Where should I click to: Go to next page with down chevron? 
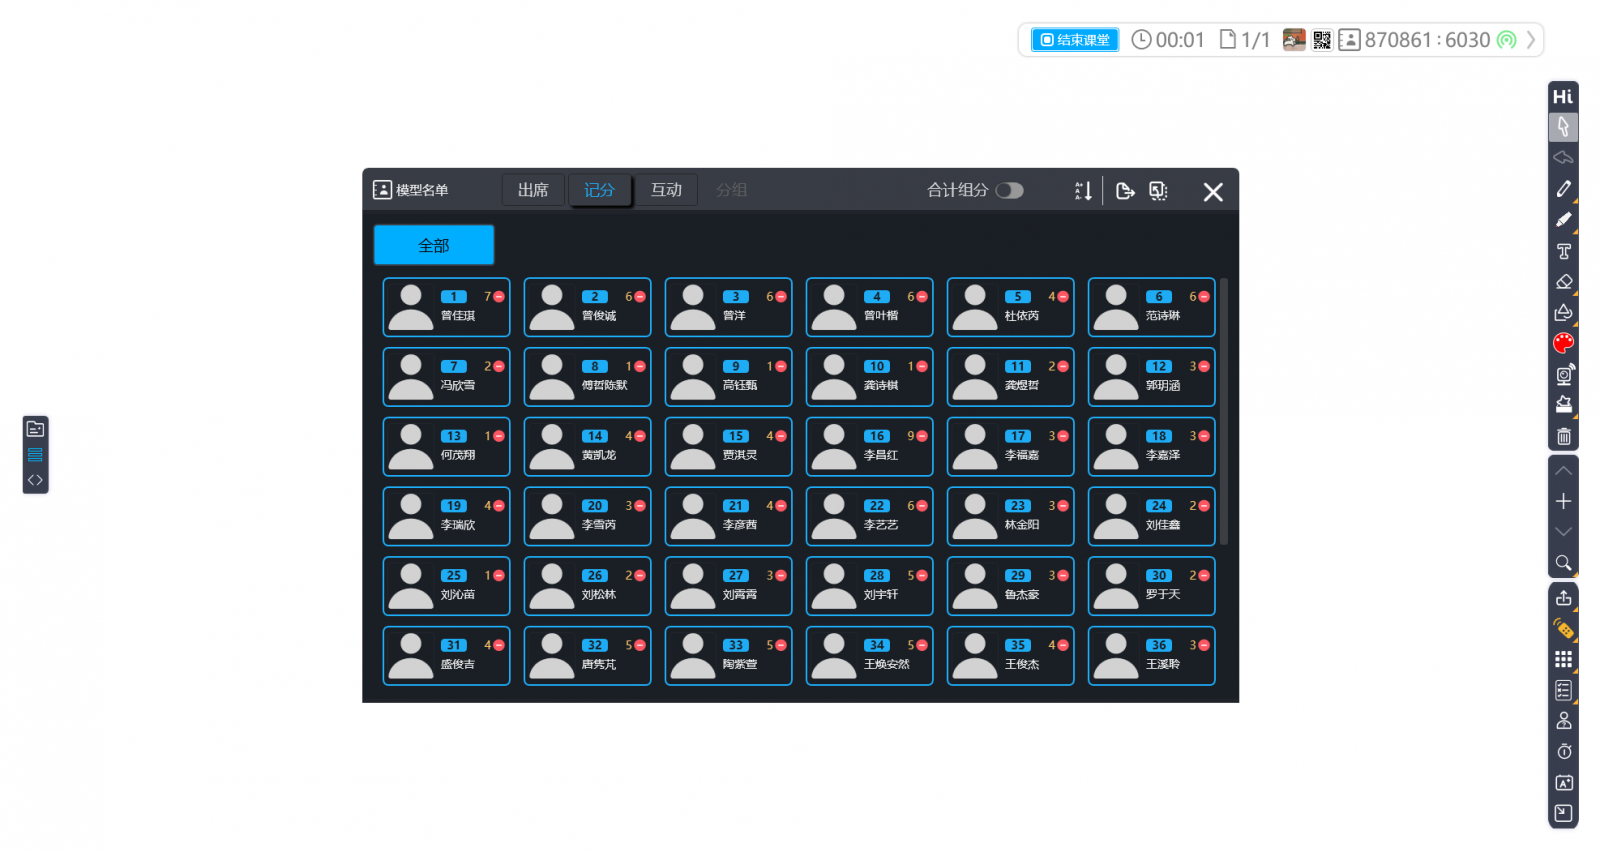[x=1563, y=531]
